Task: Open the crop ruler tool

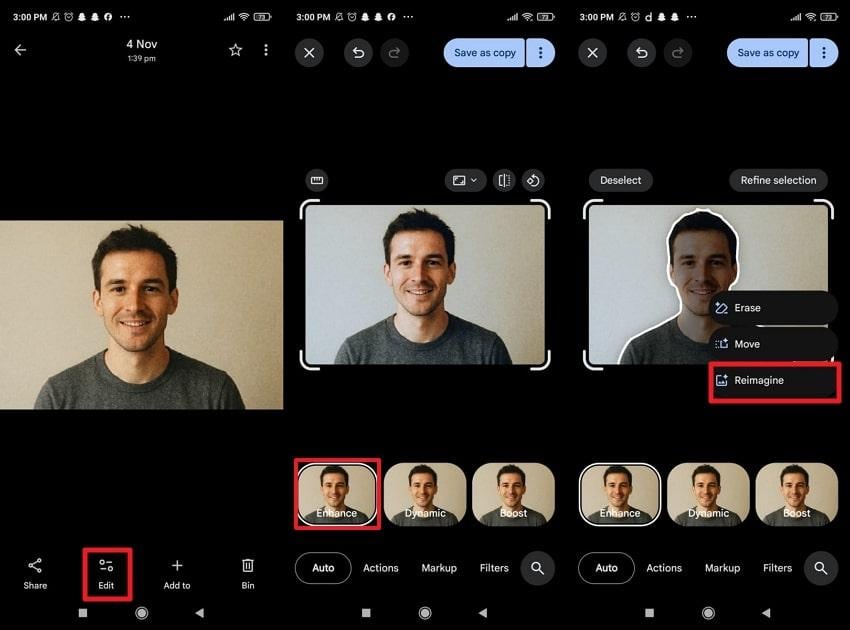Action: coord(317,180)
